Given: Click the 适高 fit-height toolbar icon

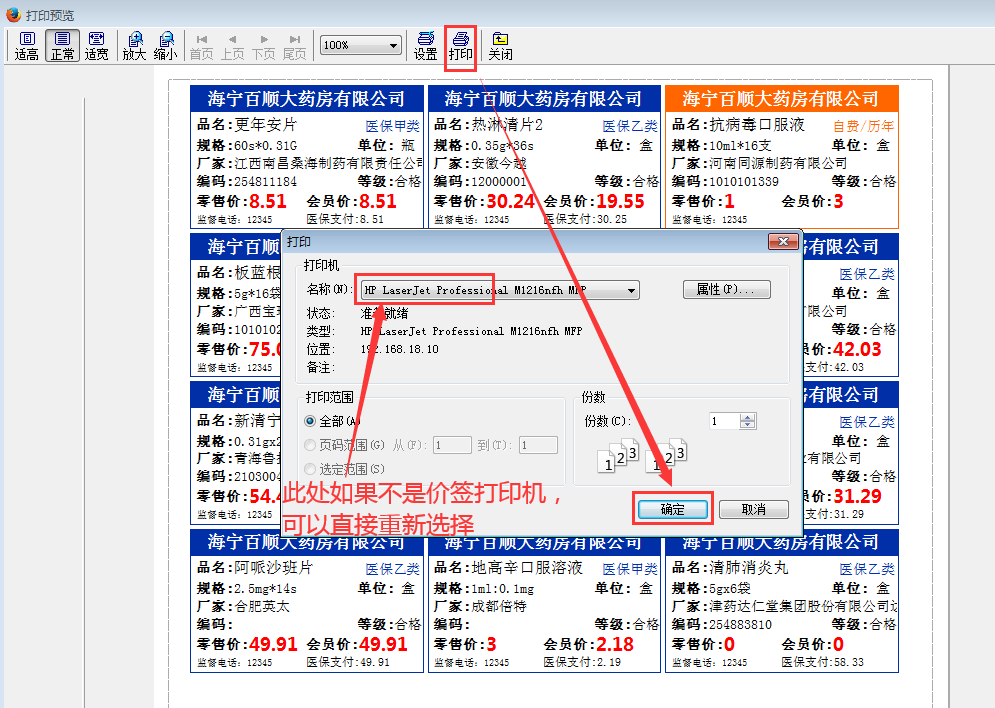Looking at the screenshot, I should 27,46.
